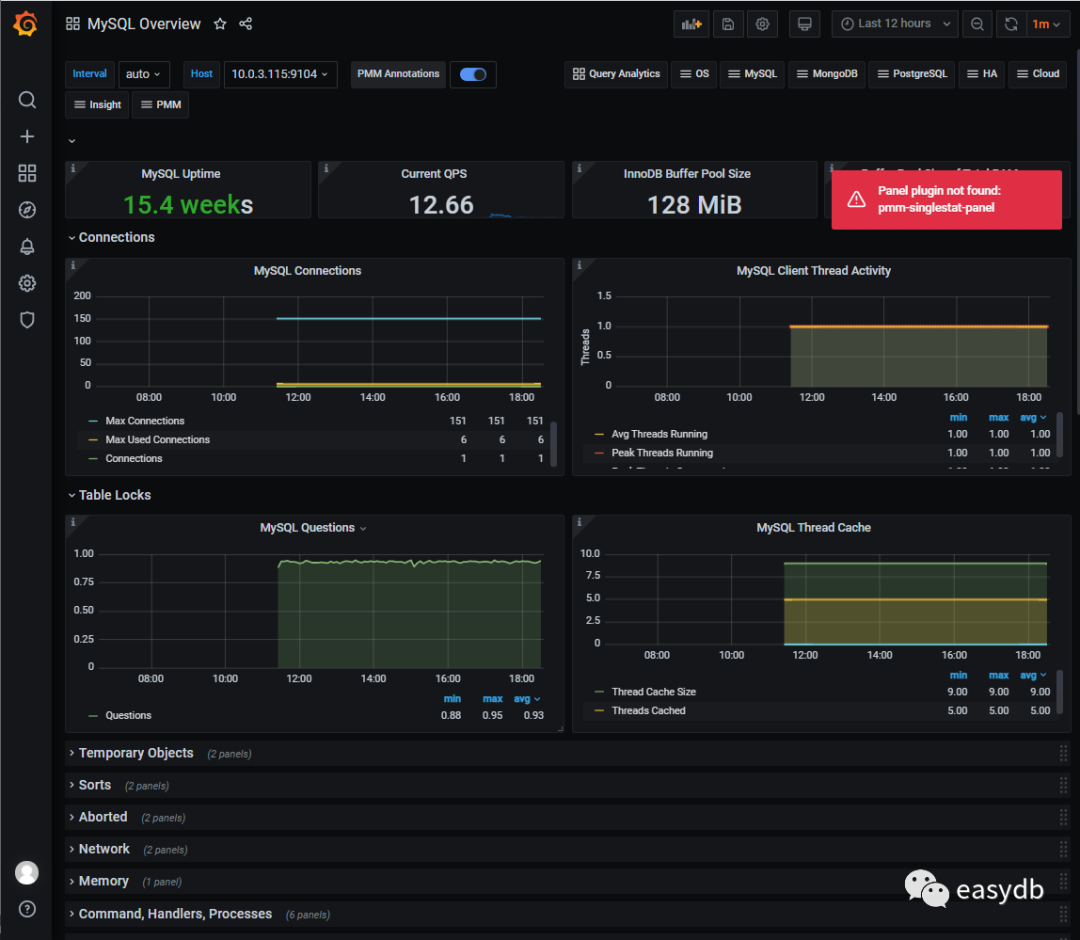Open the MongoDB dashboards menu

click(x=827, y=74)
